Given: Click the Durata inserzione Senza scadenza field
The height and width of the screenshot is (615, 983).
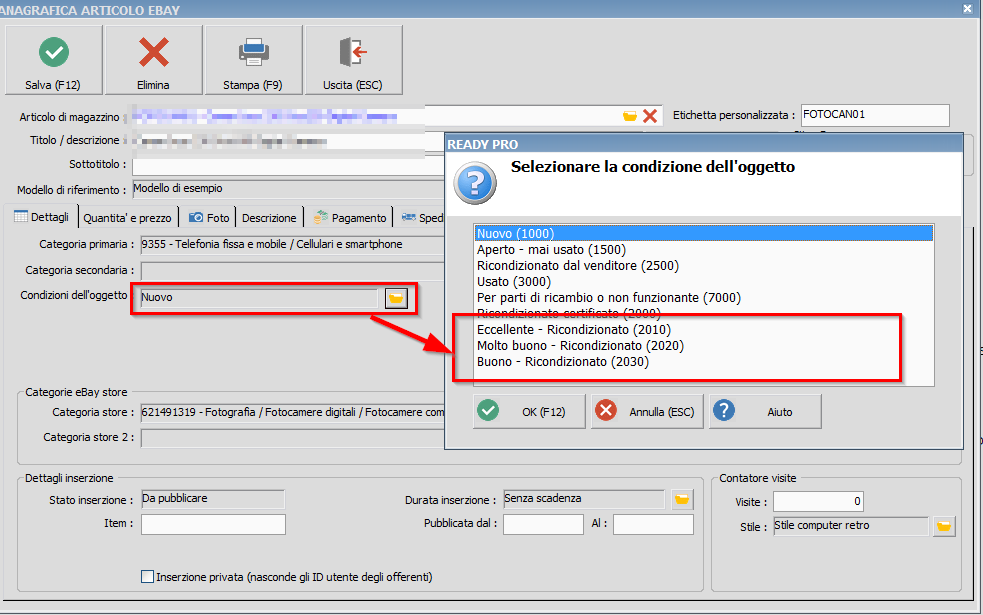Looking at the screenshot, I should [584, 499].
